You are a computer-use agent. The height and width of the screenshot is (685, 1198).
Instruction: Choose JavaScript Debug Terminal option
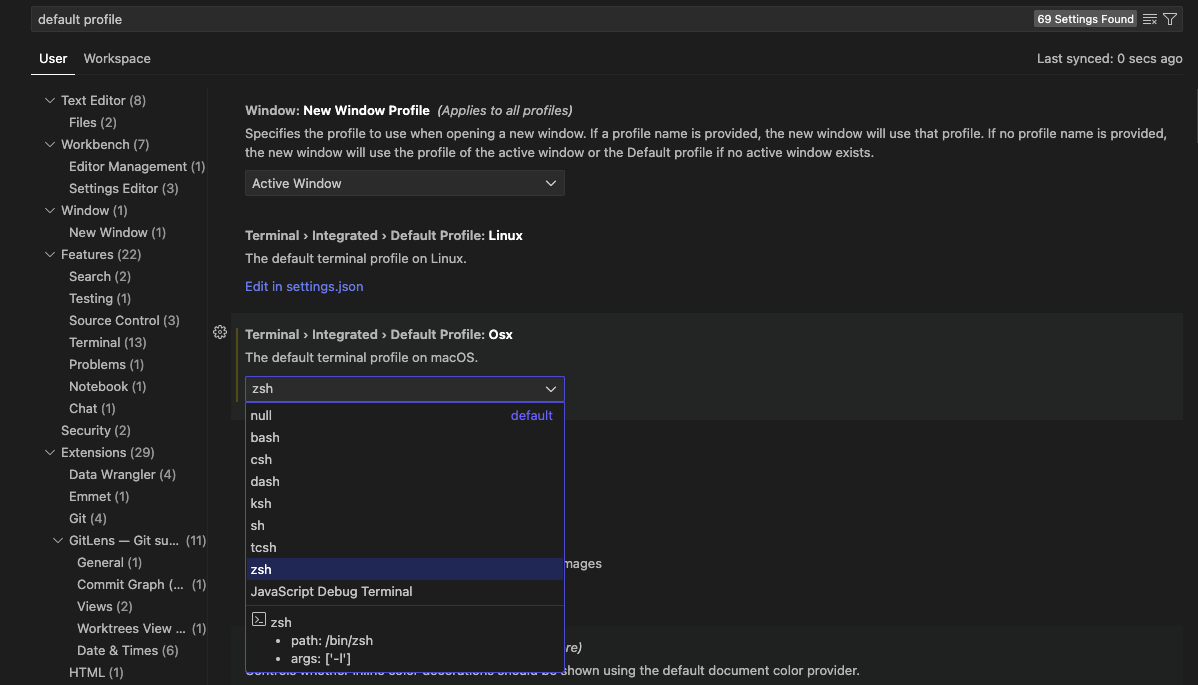[404, 592]
